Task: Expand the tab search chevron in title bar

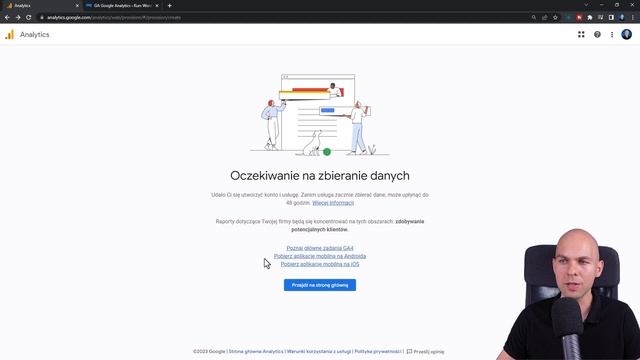Action: pos(586,5)
